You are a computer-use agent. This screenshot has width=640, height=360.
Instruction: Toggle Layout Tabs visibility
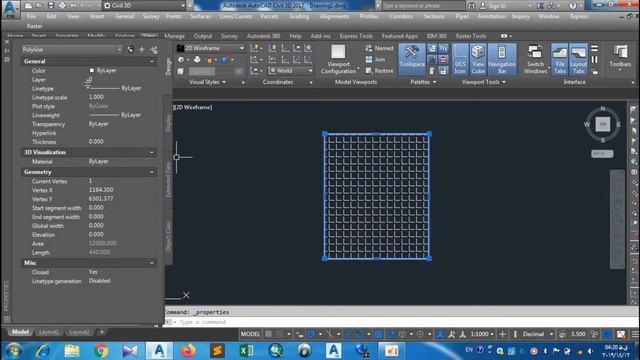pos(578,59)
